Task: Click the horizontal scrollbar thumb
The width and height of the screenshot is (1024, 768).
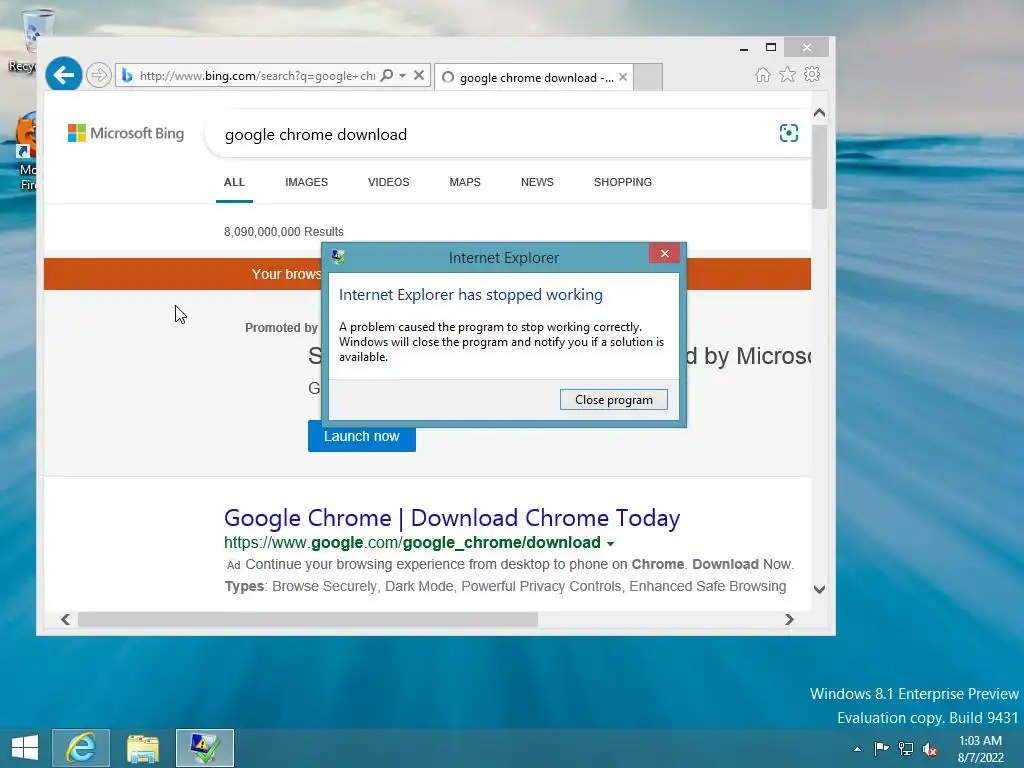Action: coord(308,619)
